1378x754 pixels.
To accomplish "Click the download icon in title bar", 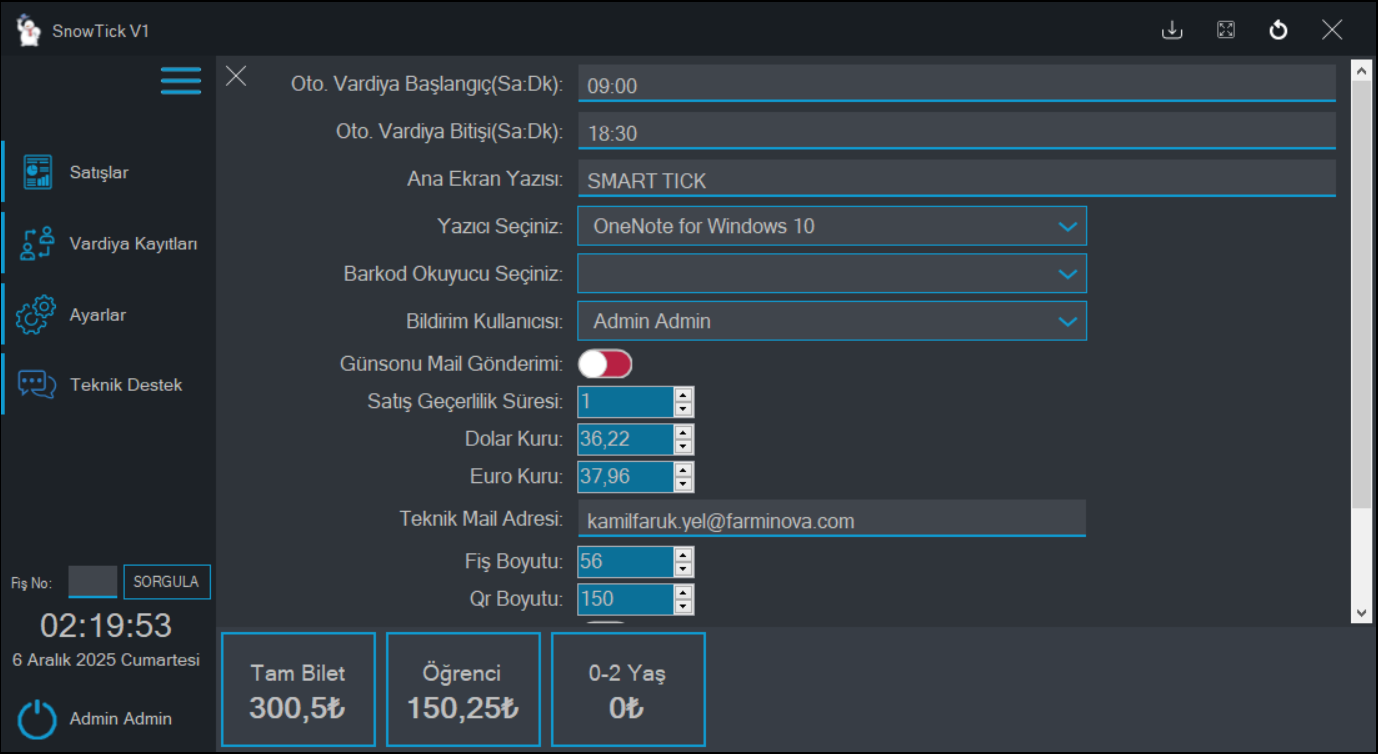I will pyautogui.click(x=1172, y=30).
